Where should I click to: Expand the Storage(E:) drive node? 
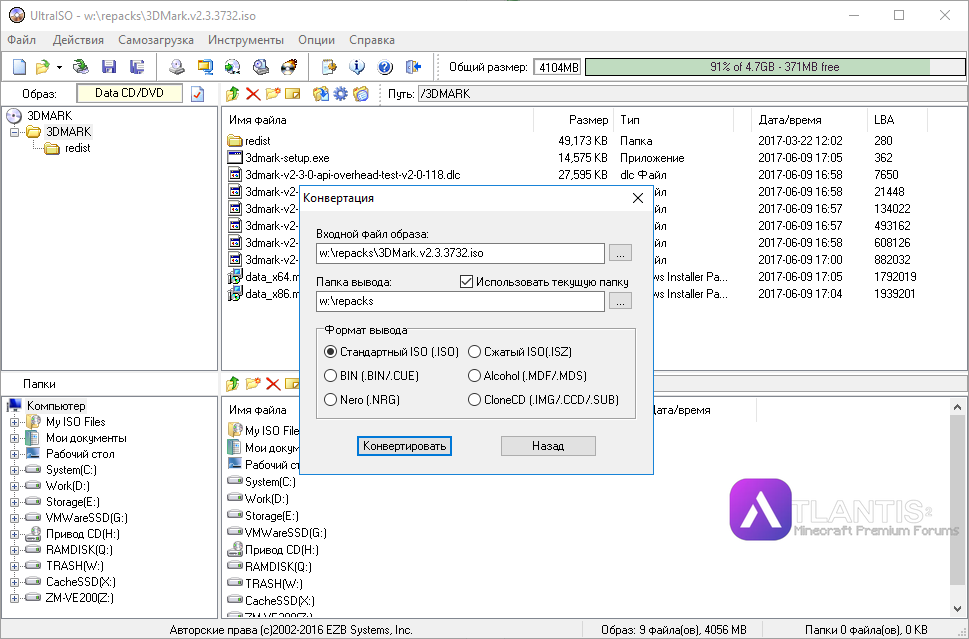[14, 502]
